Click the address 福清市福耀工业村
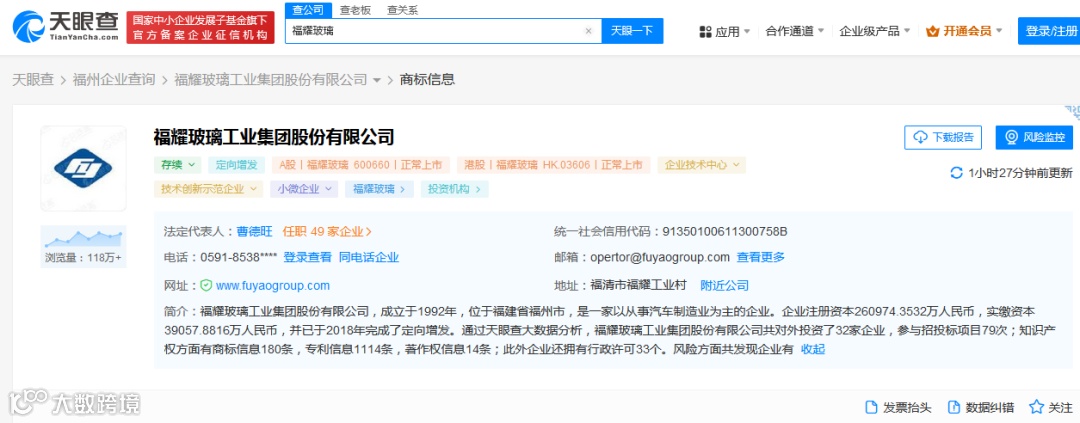The height and width of the screenshot is (423, 1080). [638, 285]
